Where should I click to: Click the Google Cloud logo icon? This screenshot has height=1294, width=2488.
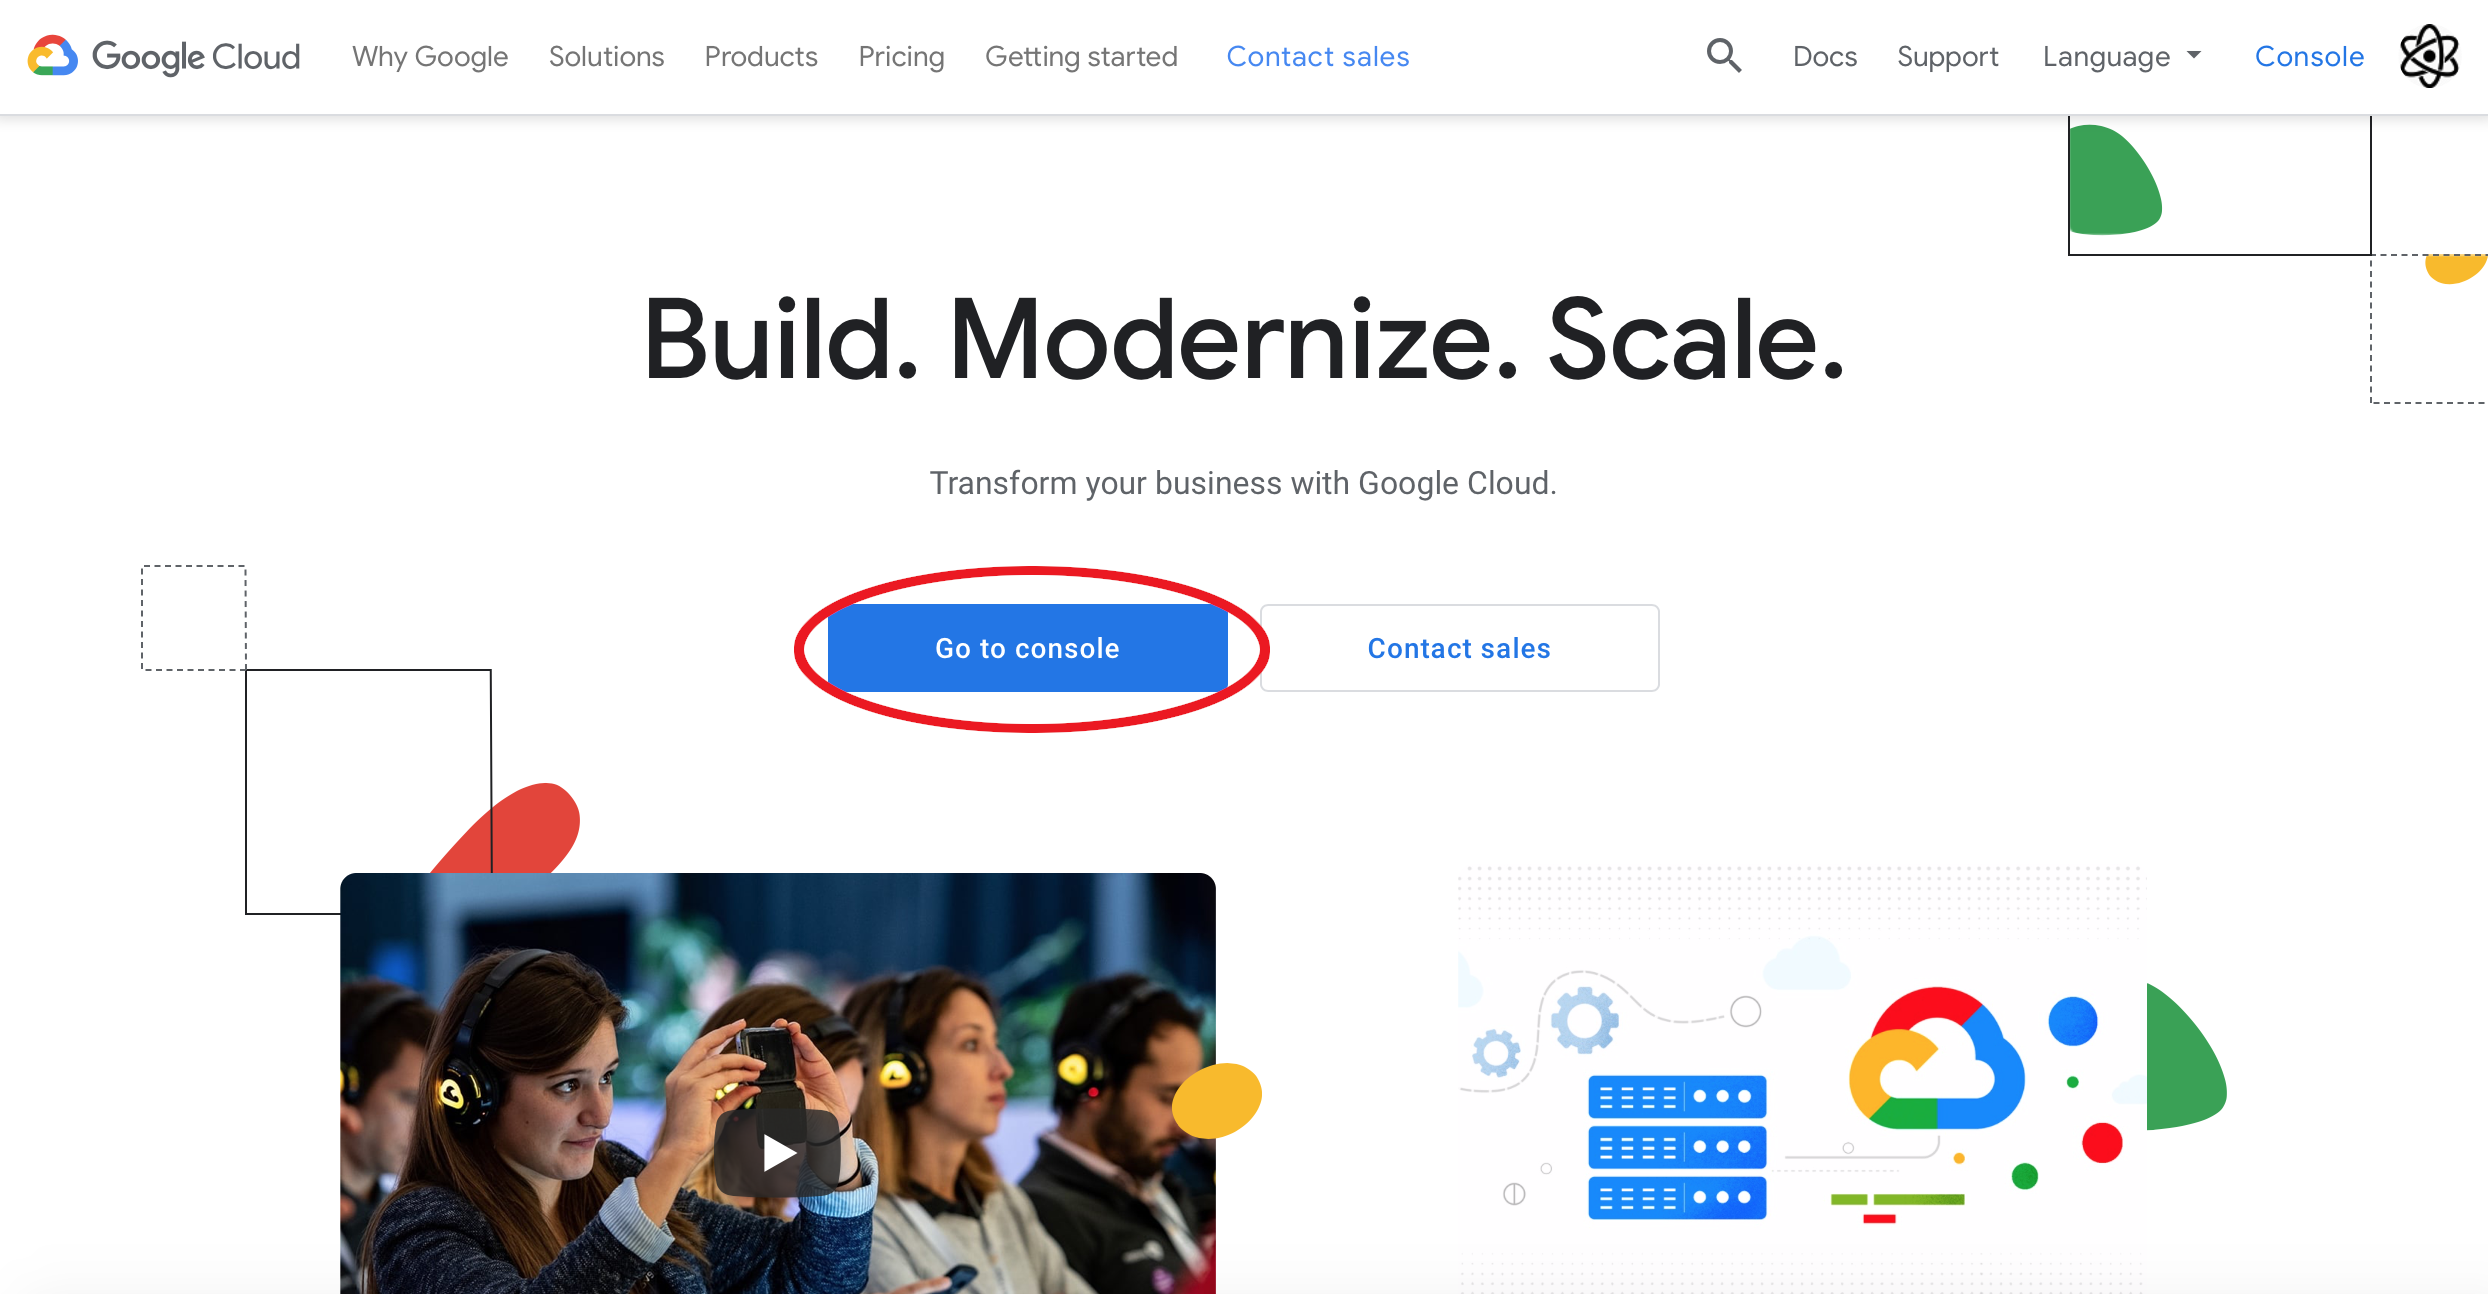[53, 57]
